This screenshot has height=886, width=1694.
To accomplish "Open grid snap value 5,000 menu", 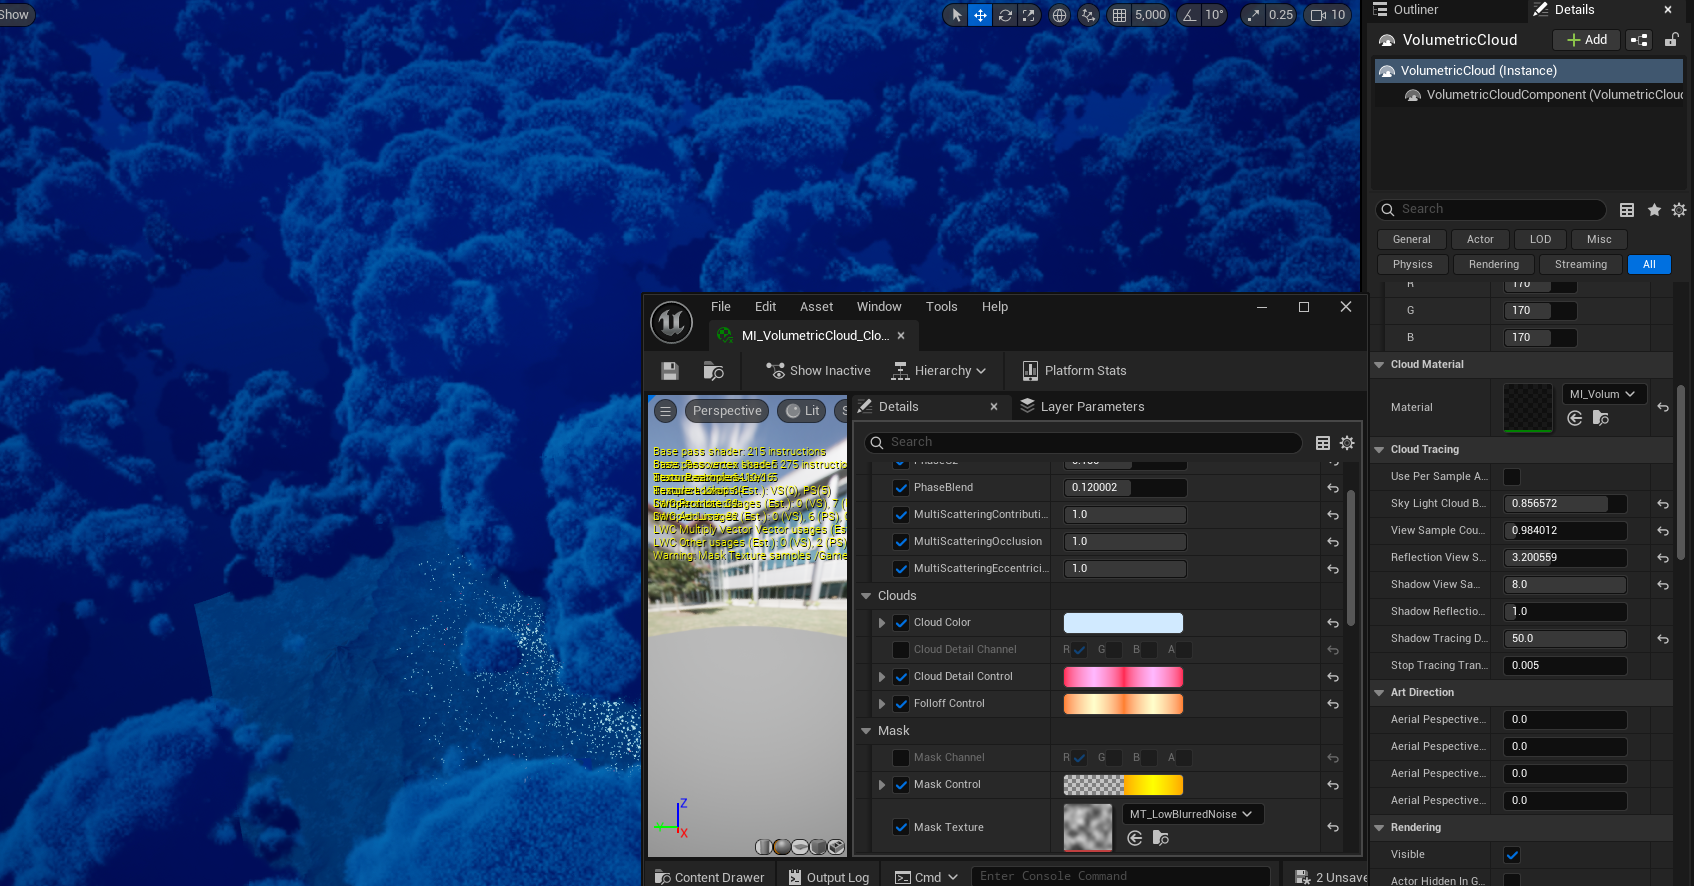I will (1150, 15).
